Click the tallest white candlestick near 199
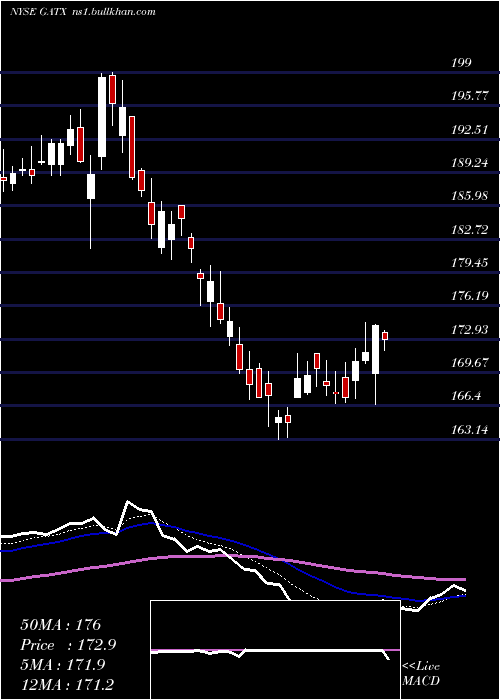500x700 pixels. pyautogui.click(x=102, y=117)
